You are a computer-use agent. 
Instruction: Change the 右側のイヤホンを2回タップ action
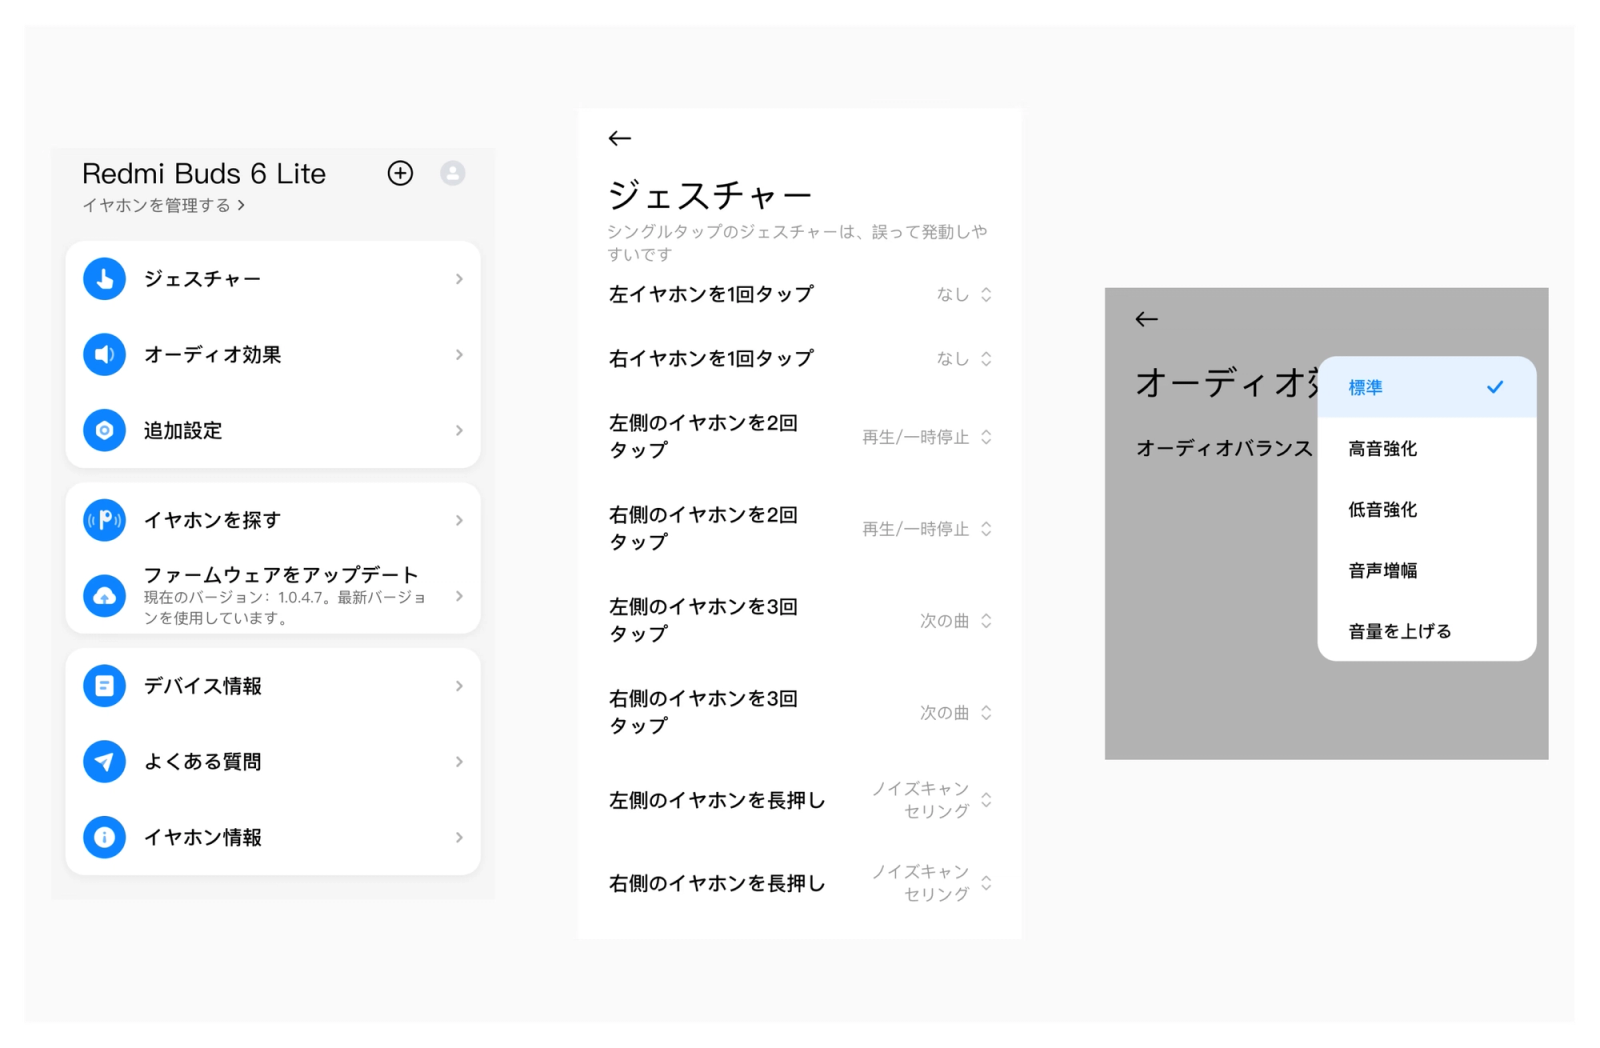click(927, 529)
